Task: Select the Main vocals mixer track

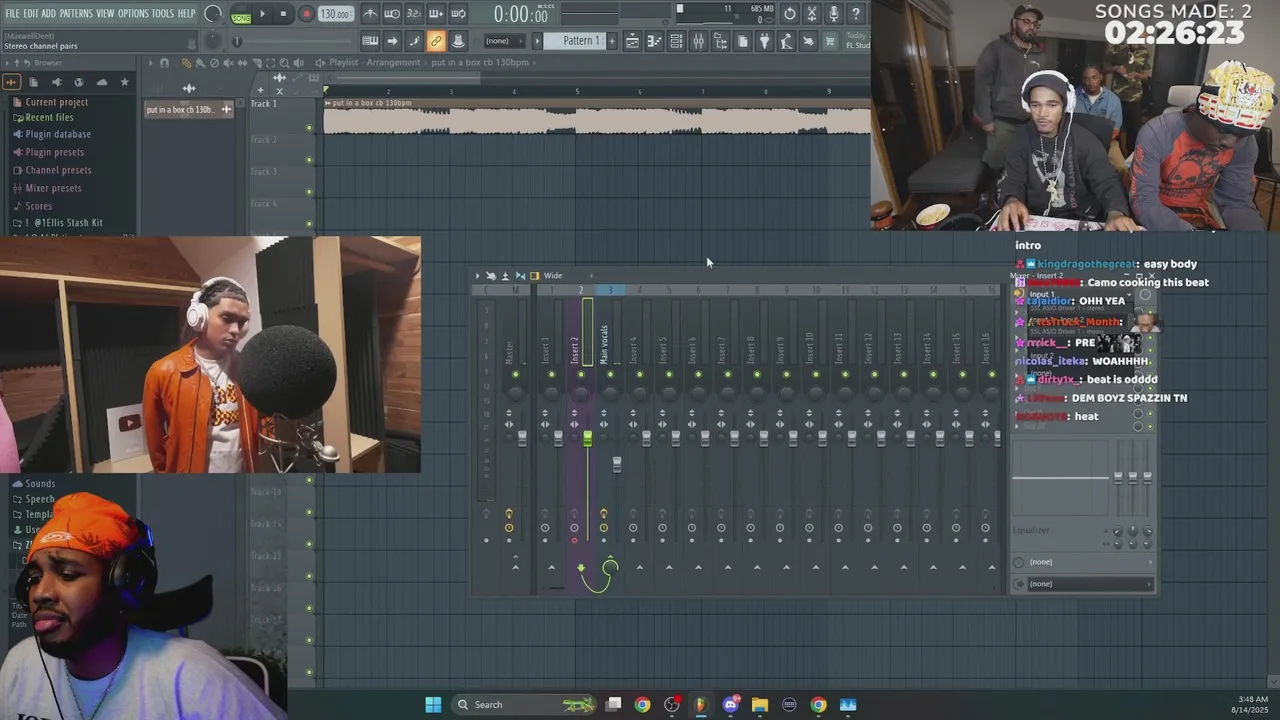Action: tap(604, 343)
